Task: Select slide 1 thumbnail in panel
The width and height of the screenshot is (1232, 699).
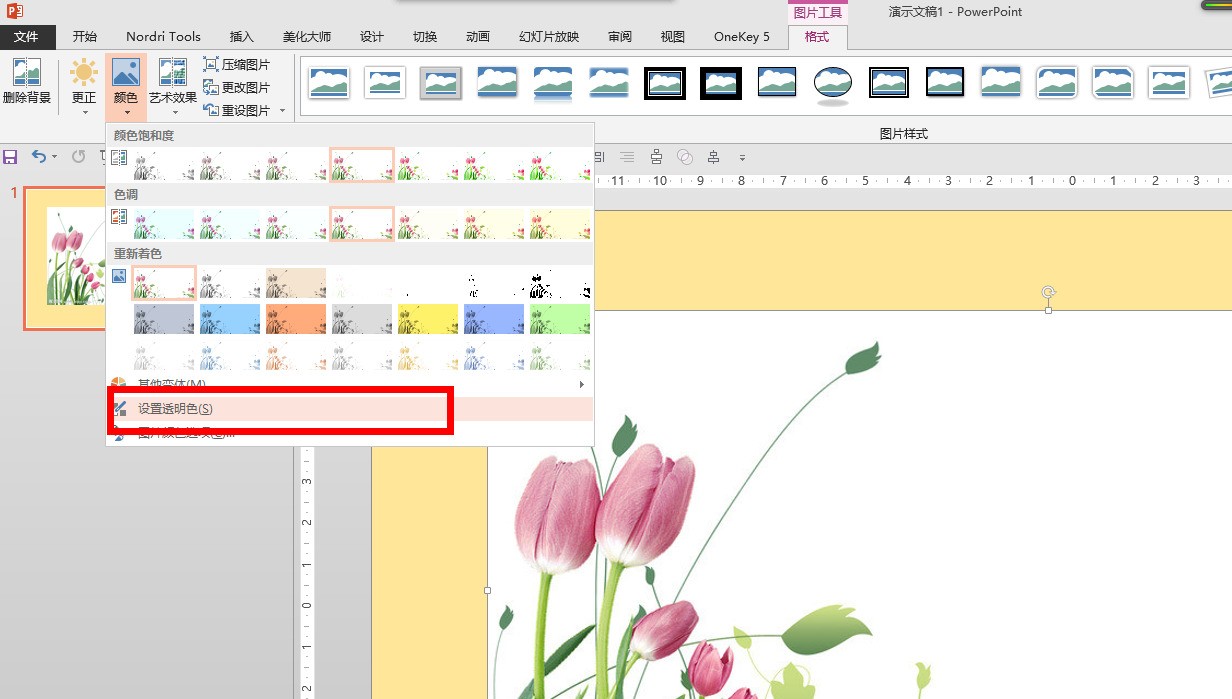Action: [x=66, y=258]
